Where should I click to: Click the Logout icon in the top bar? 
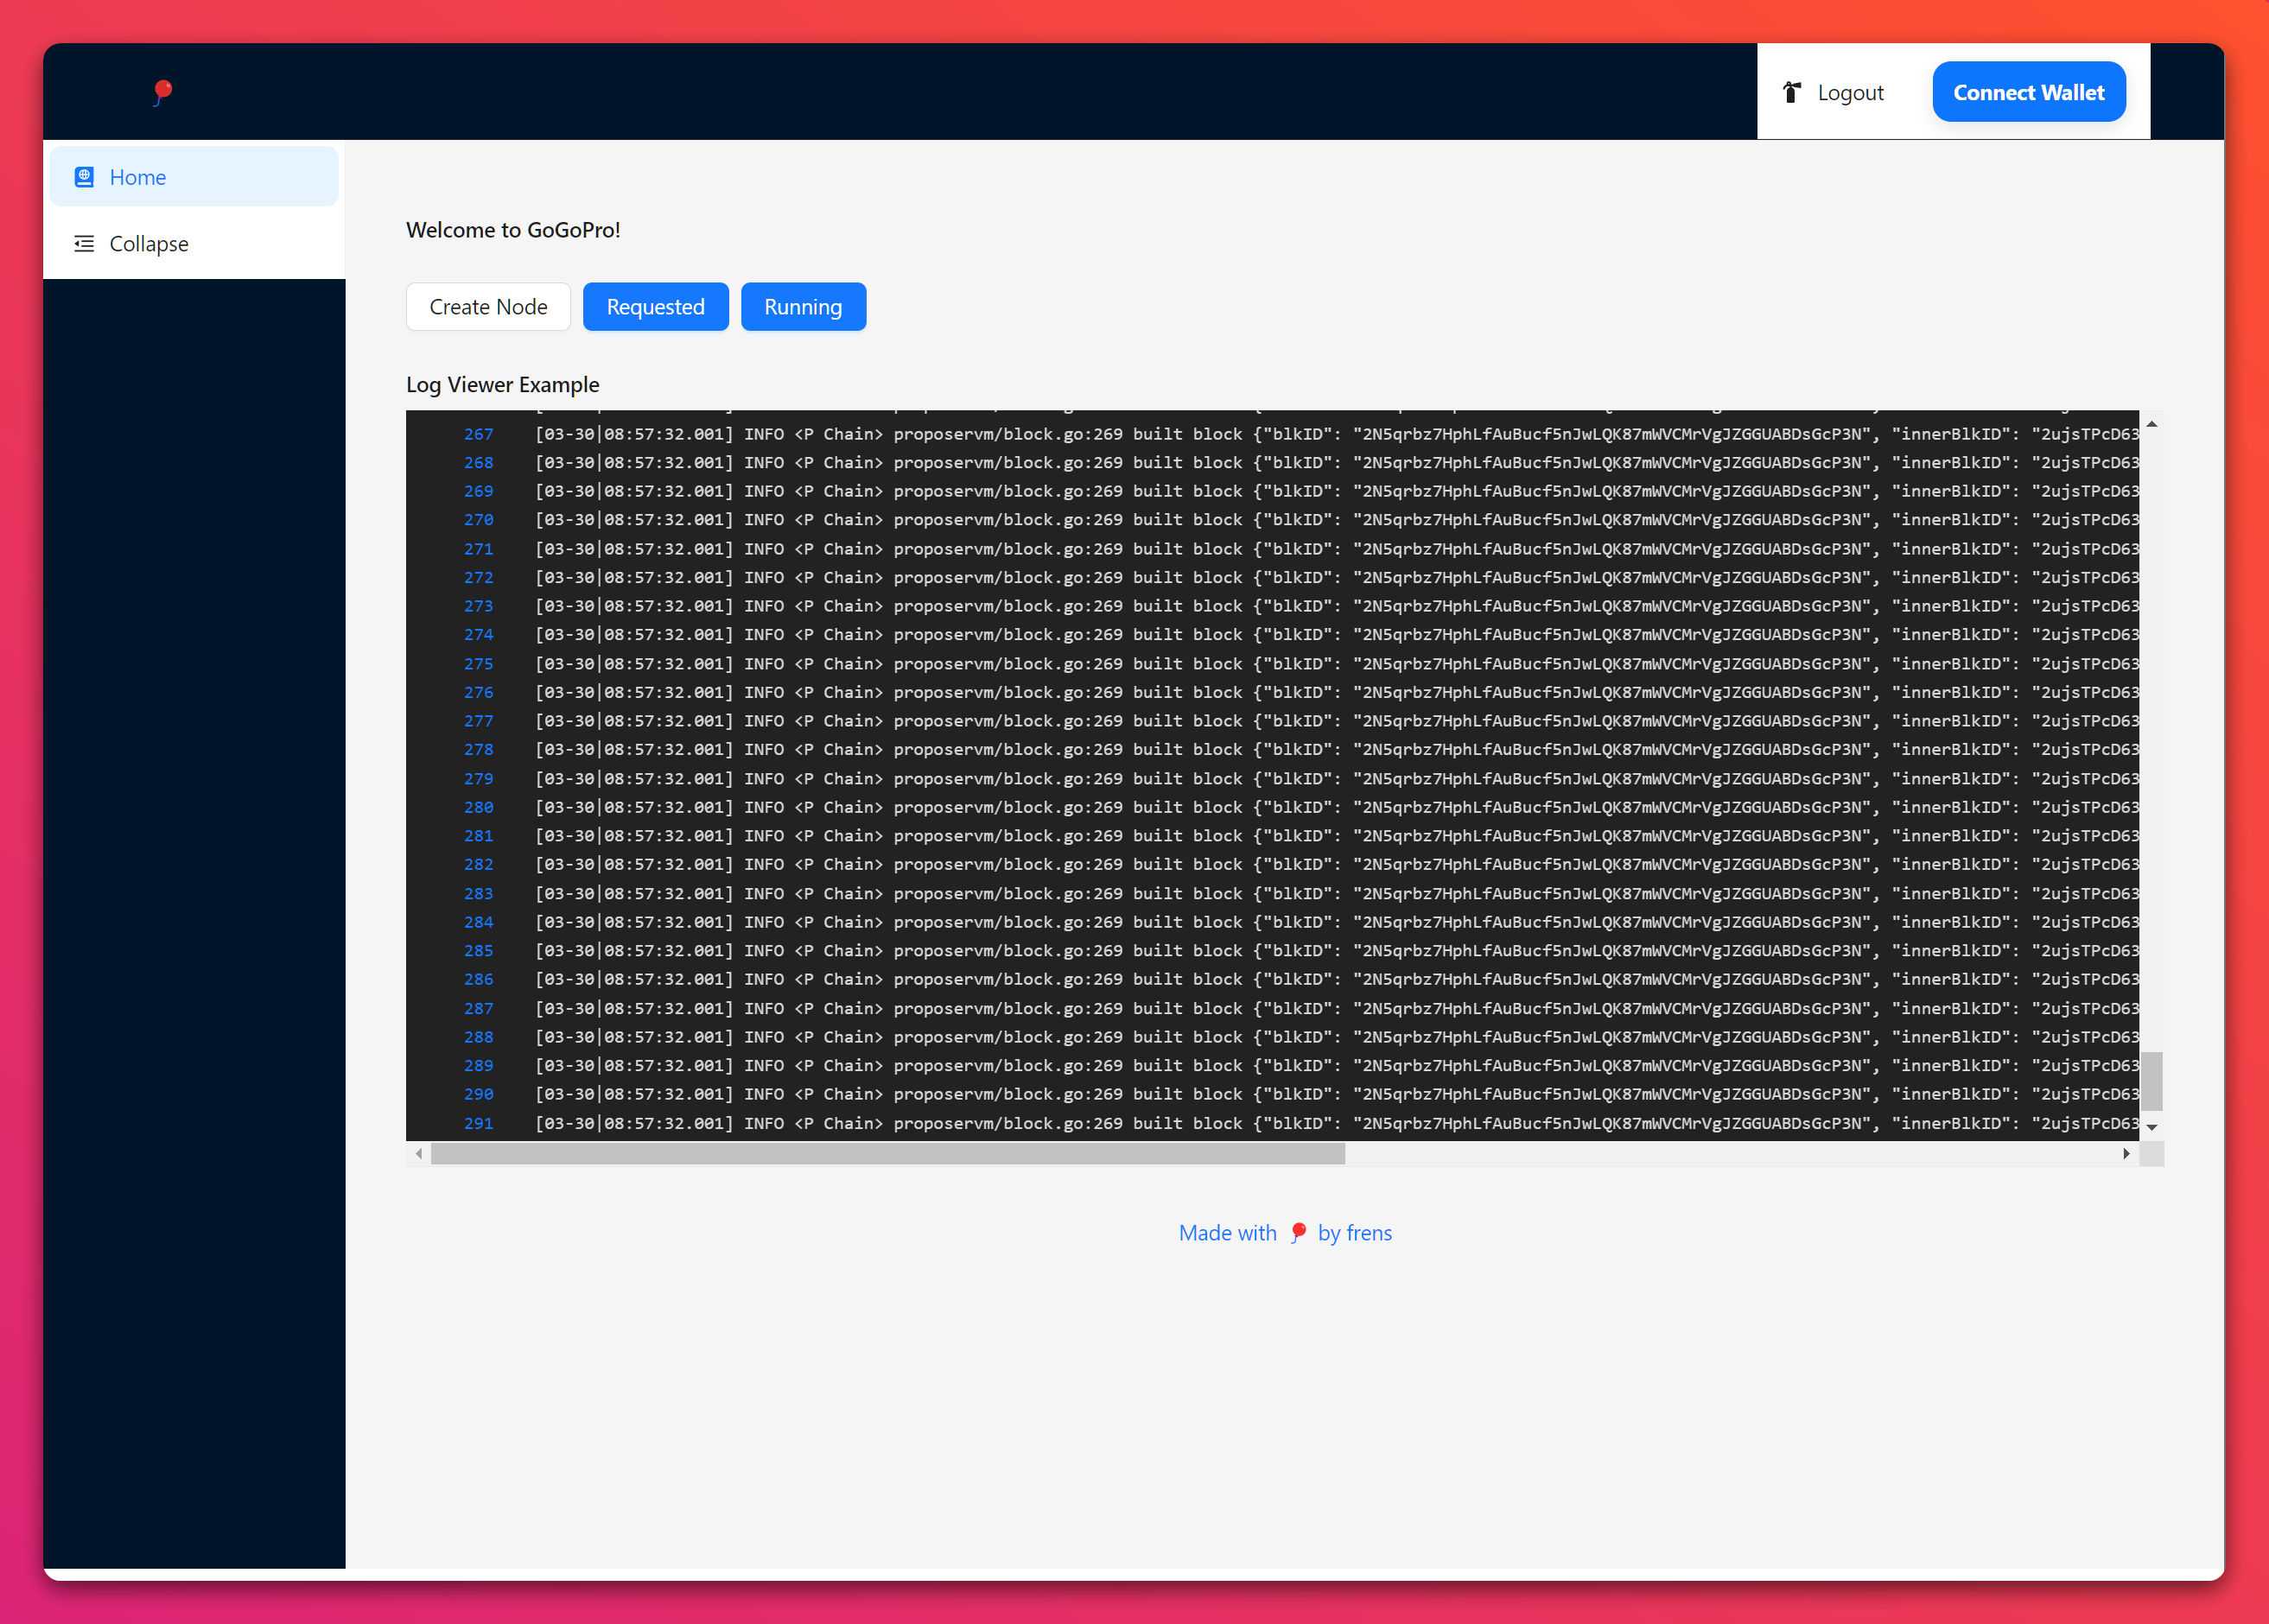(x=1792, y=91)
